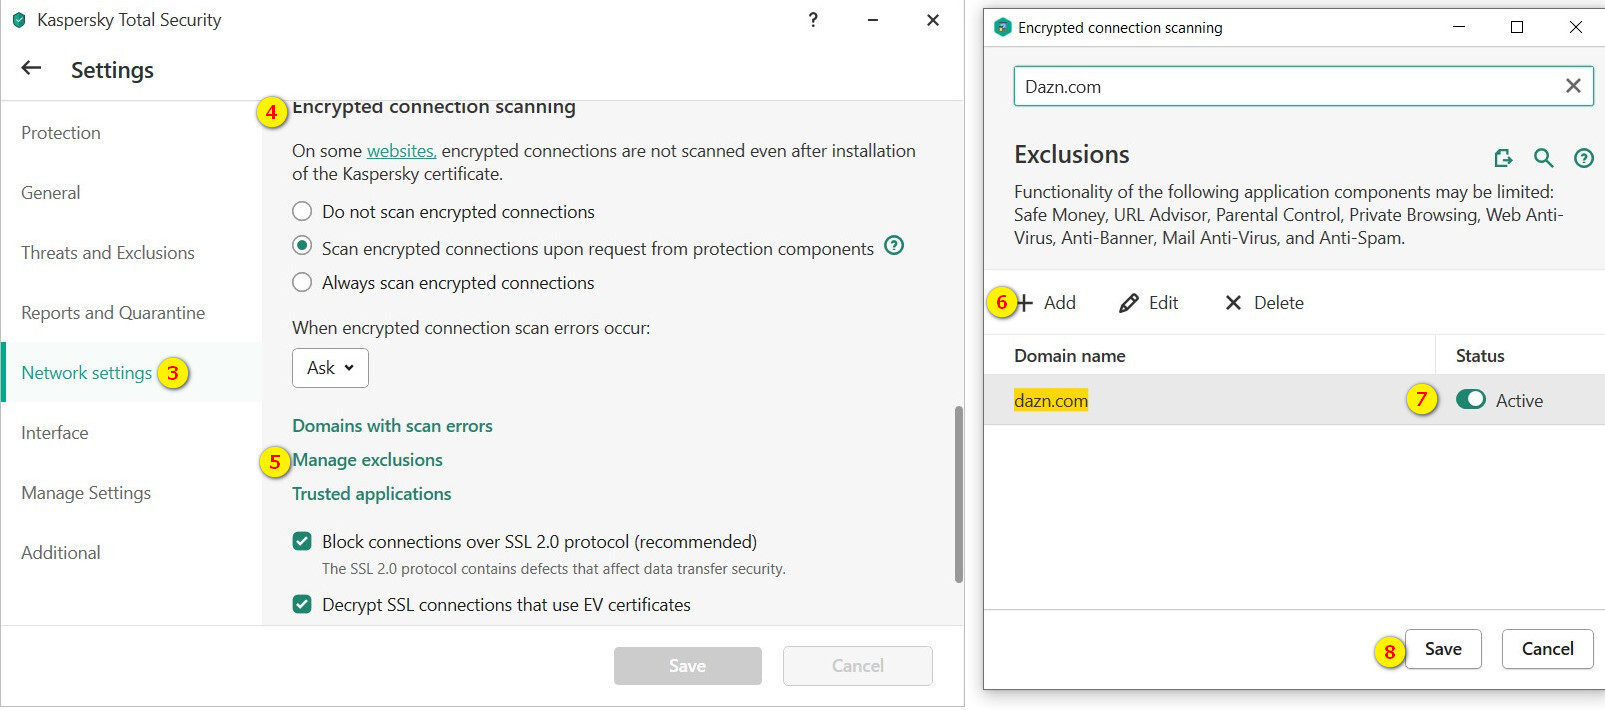Click the back arrow beside Settings
This screenshot has width=1605, height=710.
[31, 68]
